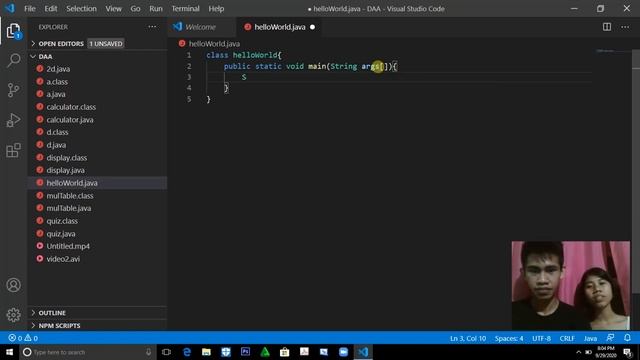Open the Extensions view icon

[x=13, y=150]
